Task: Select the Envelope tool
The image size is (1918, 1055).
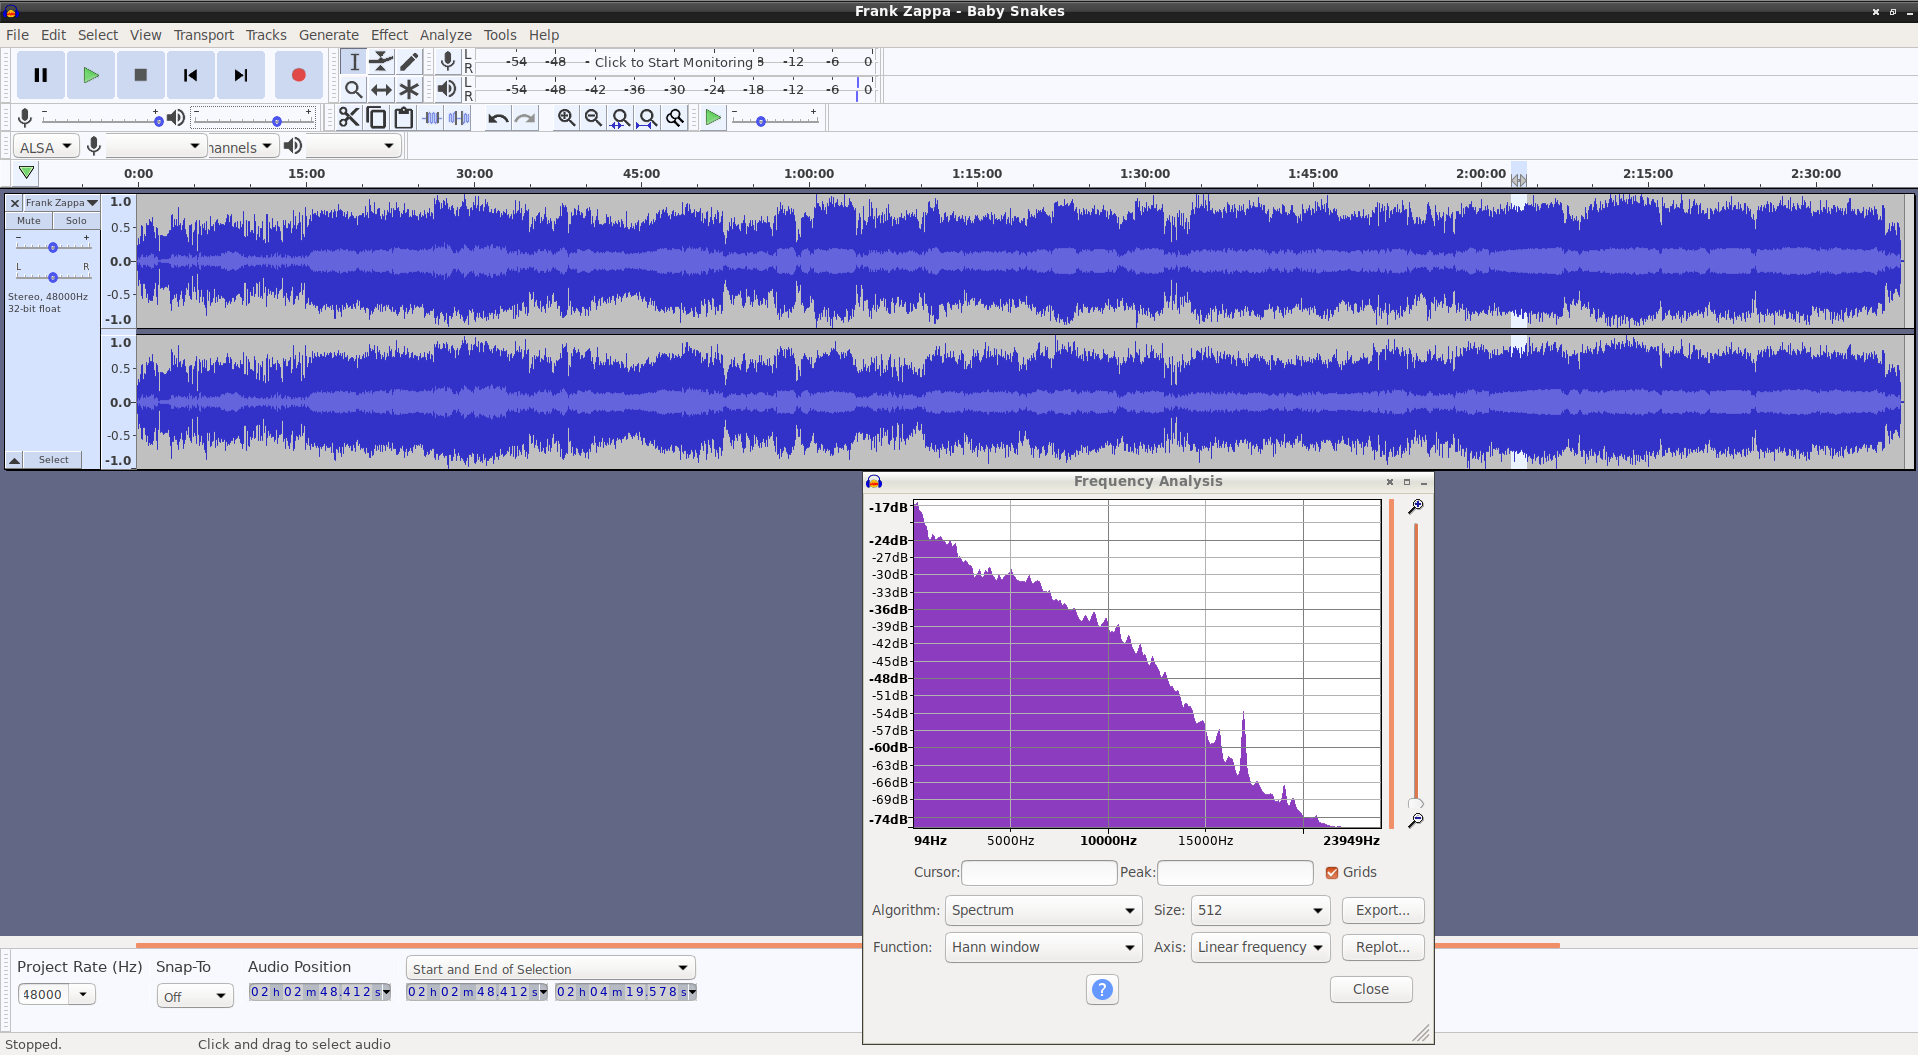Action: (381, 62)
